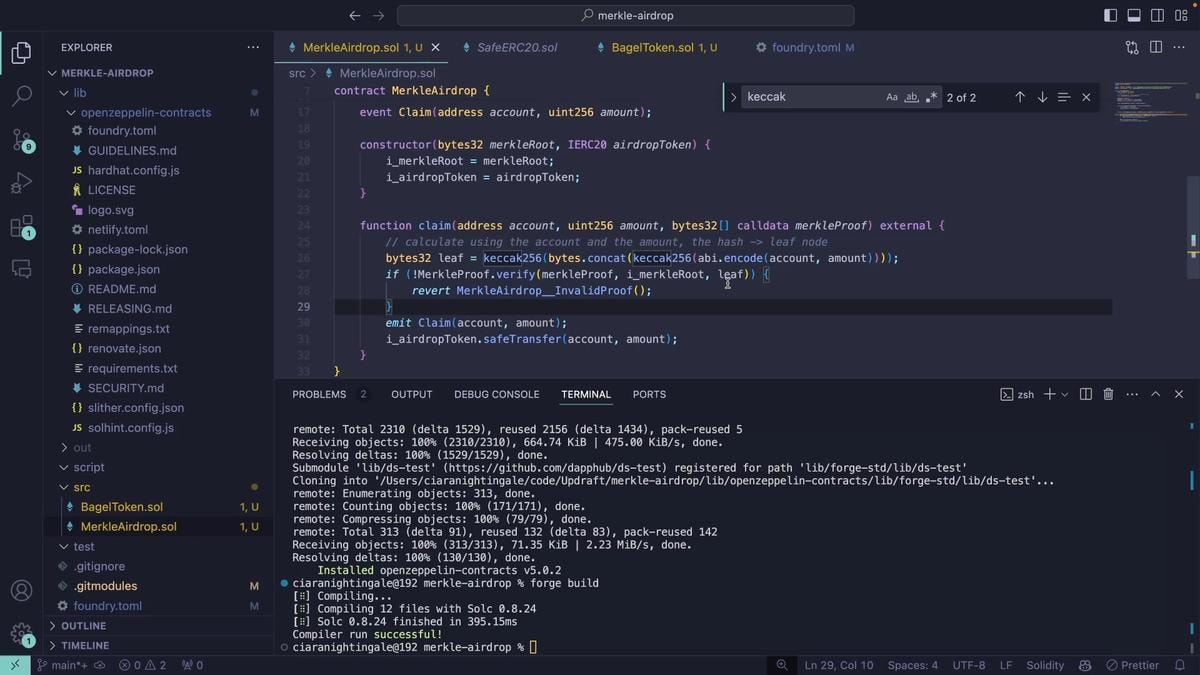
Task: Open Explorer more actions ellipsis
Action: [253, 47]
